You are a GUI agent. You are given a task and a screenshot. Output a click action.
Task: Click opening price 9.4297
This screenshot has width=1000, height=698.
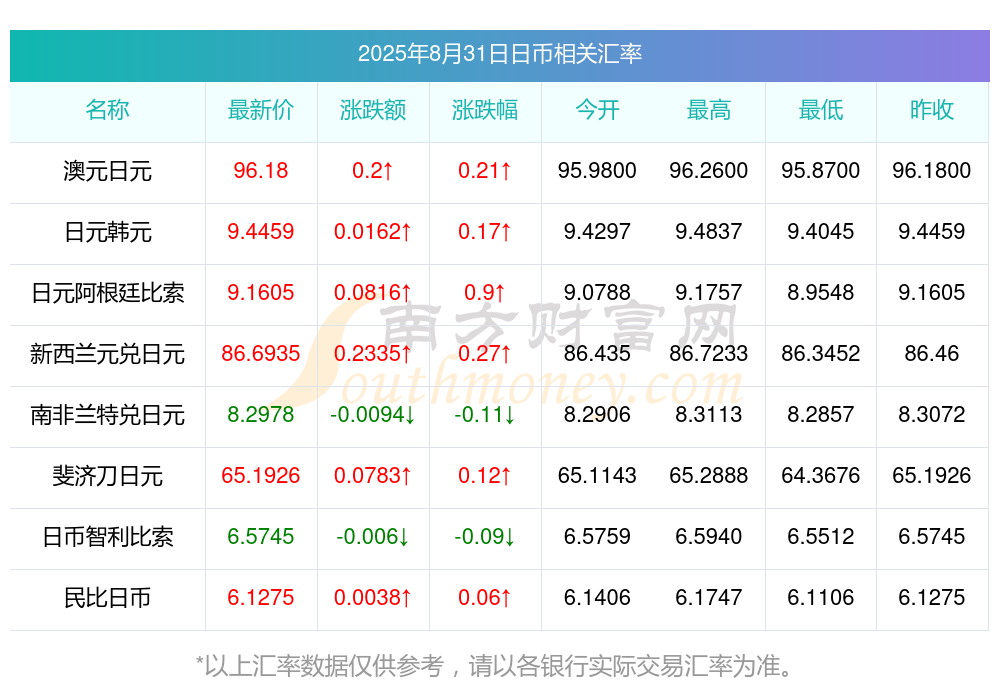[597, 232]
